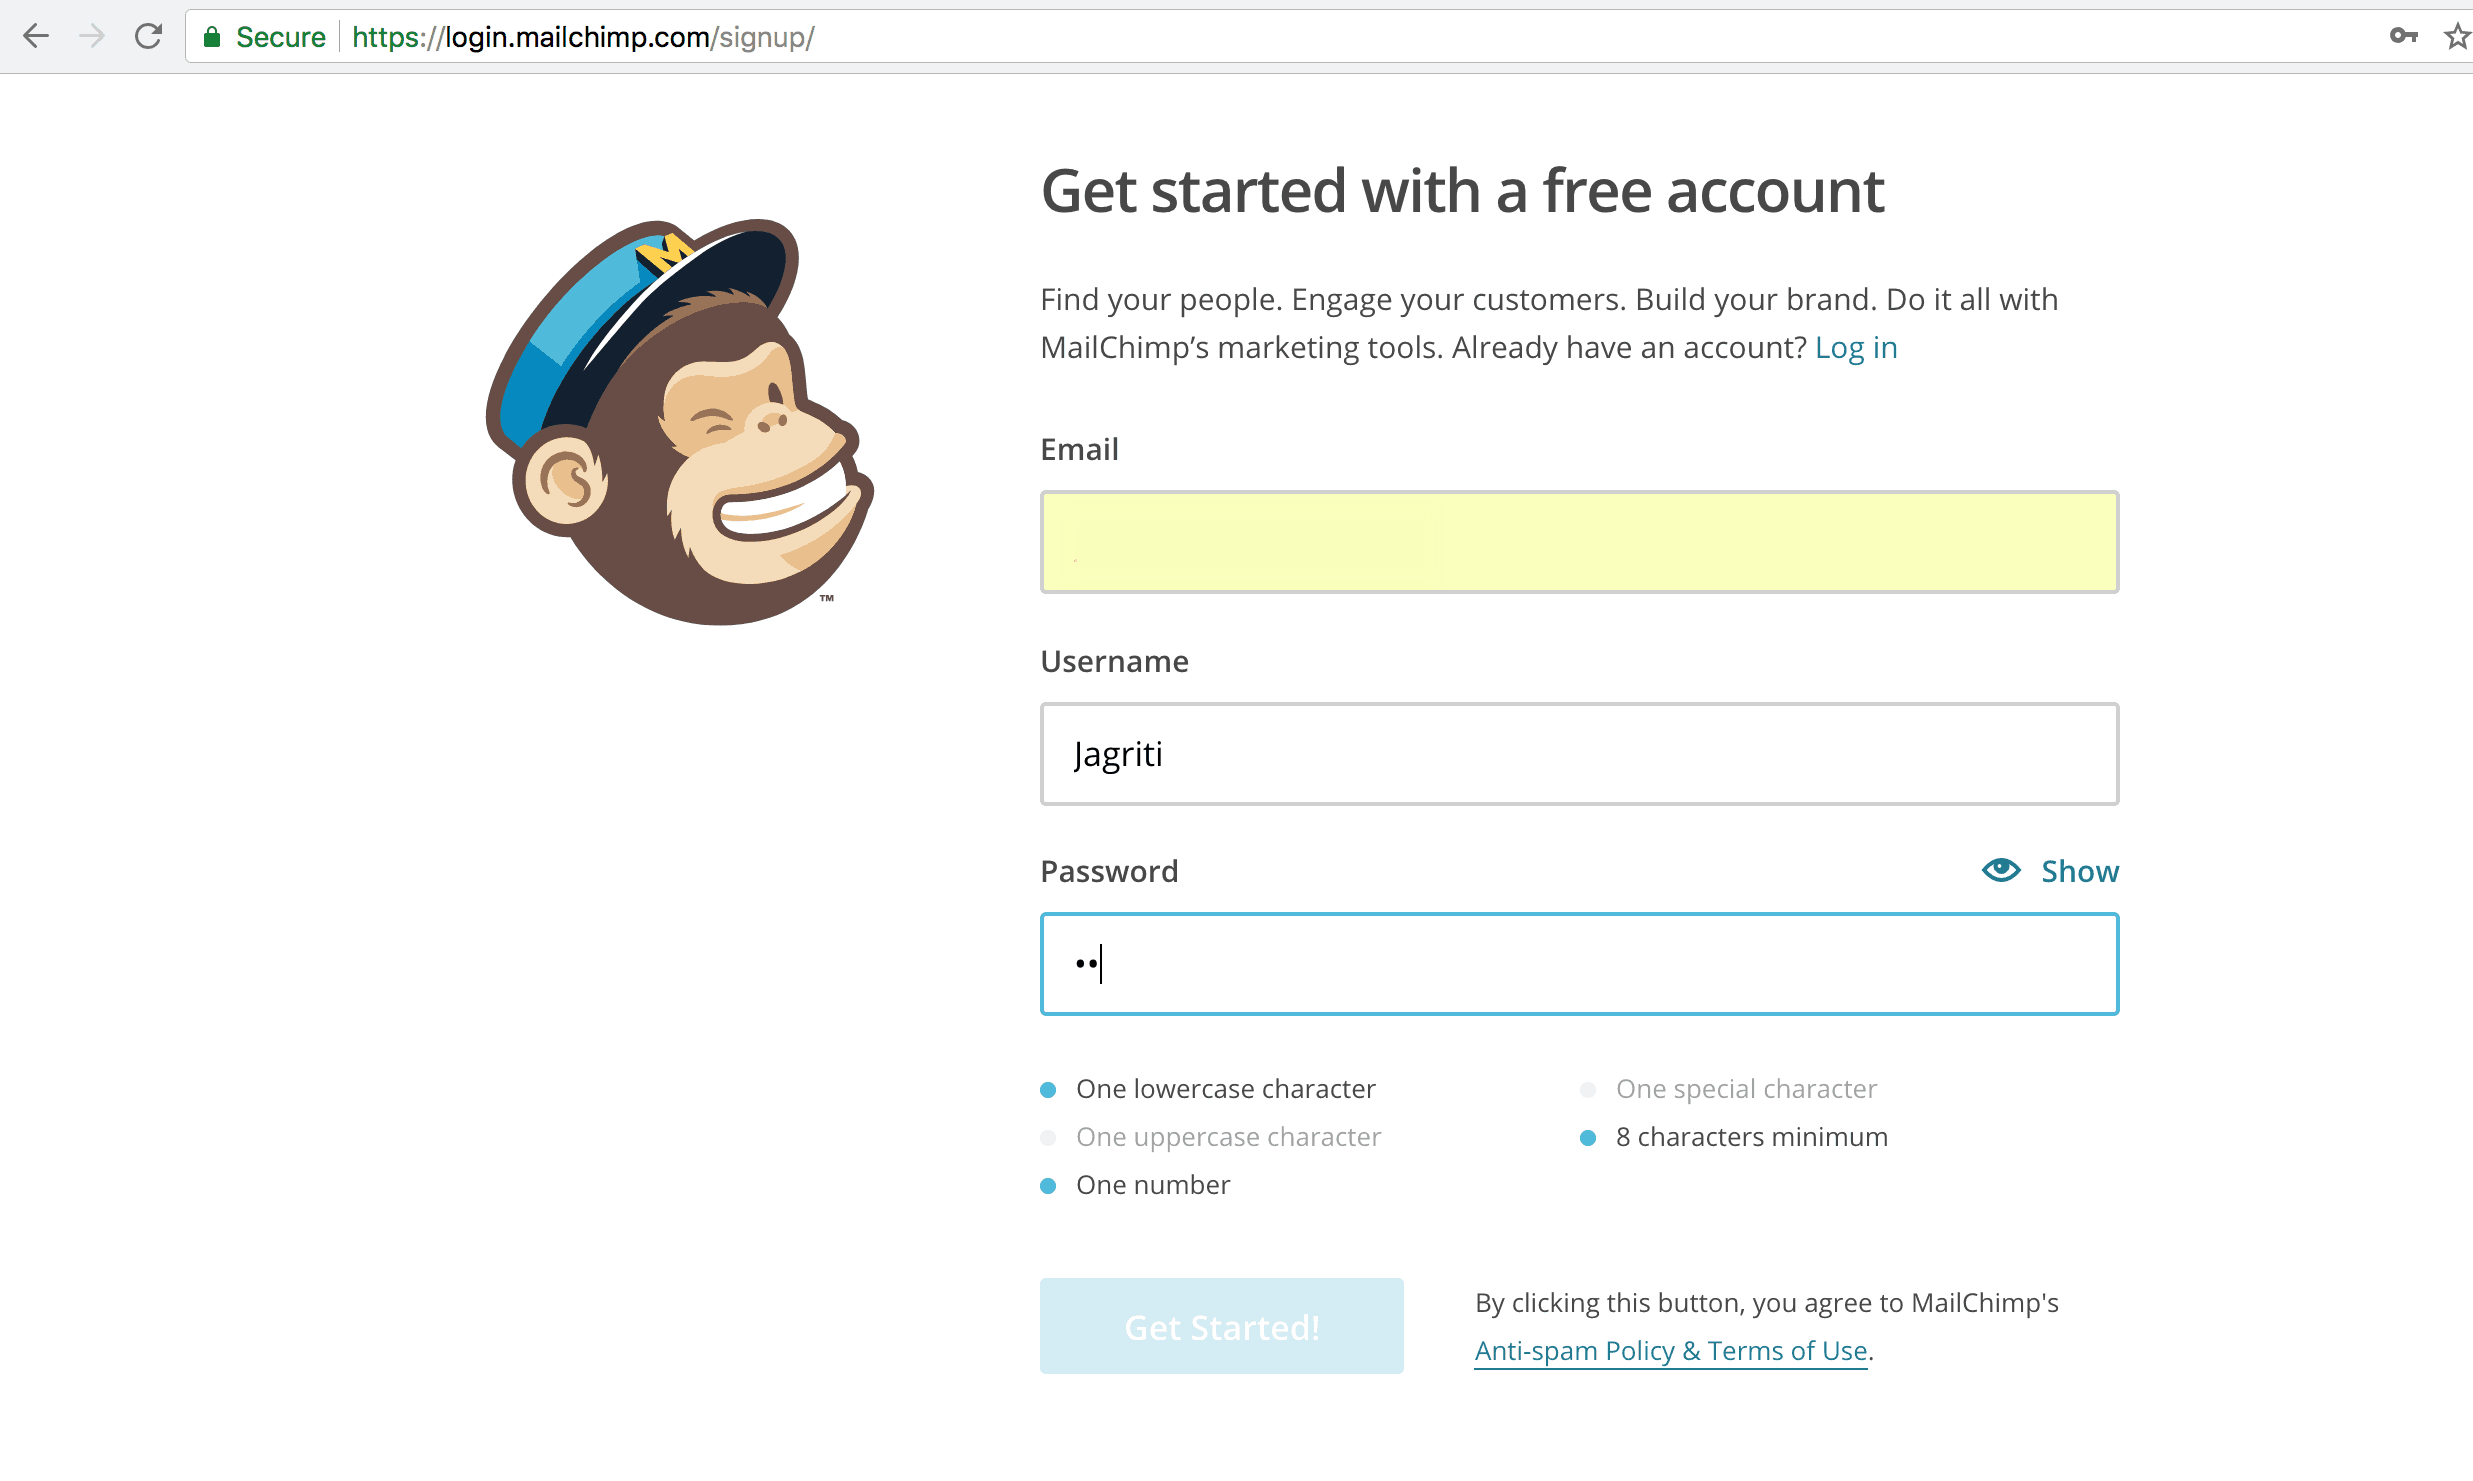Click the One lowercase character indicator

point(1208,1089)
